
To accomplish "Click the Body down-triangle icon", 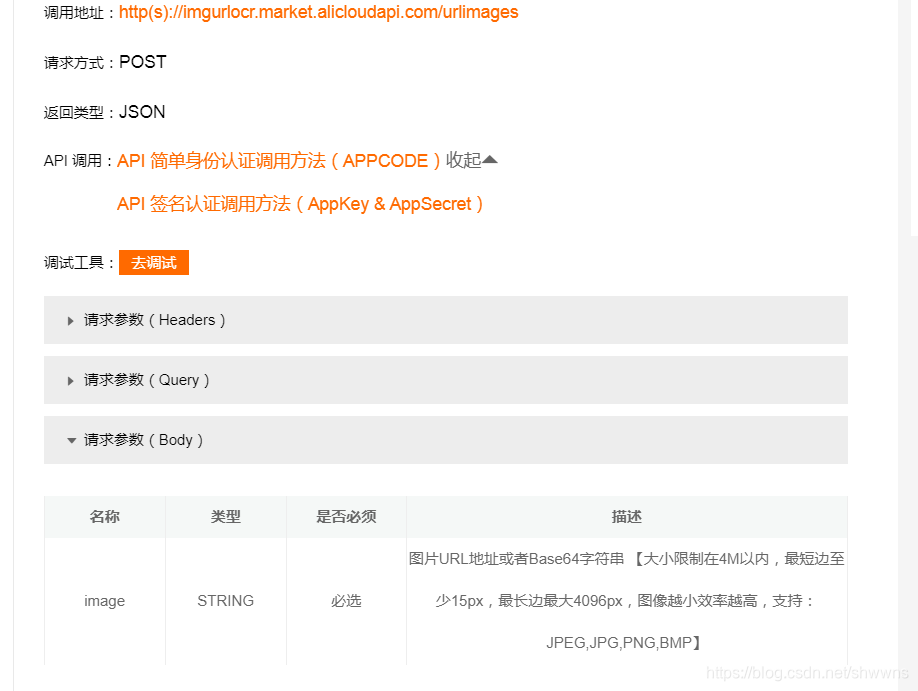I will click(71, 440).
